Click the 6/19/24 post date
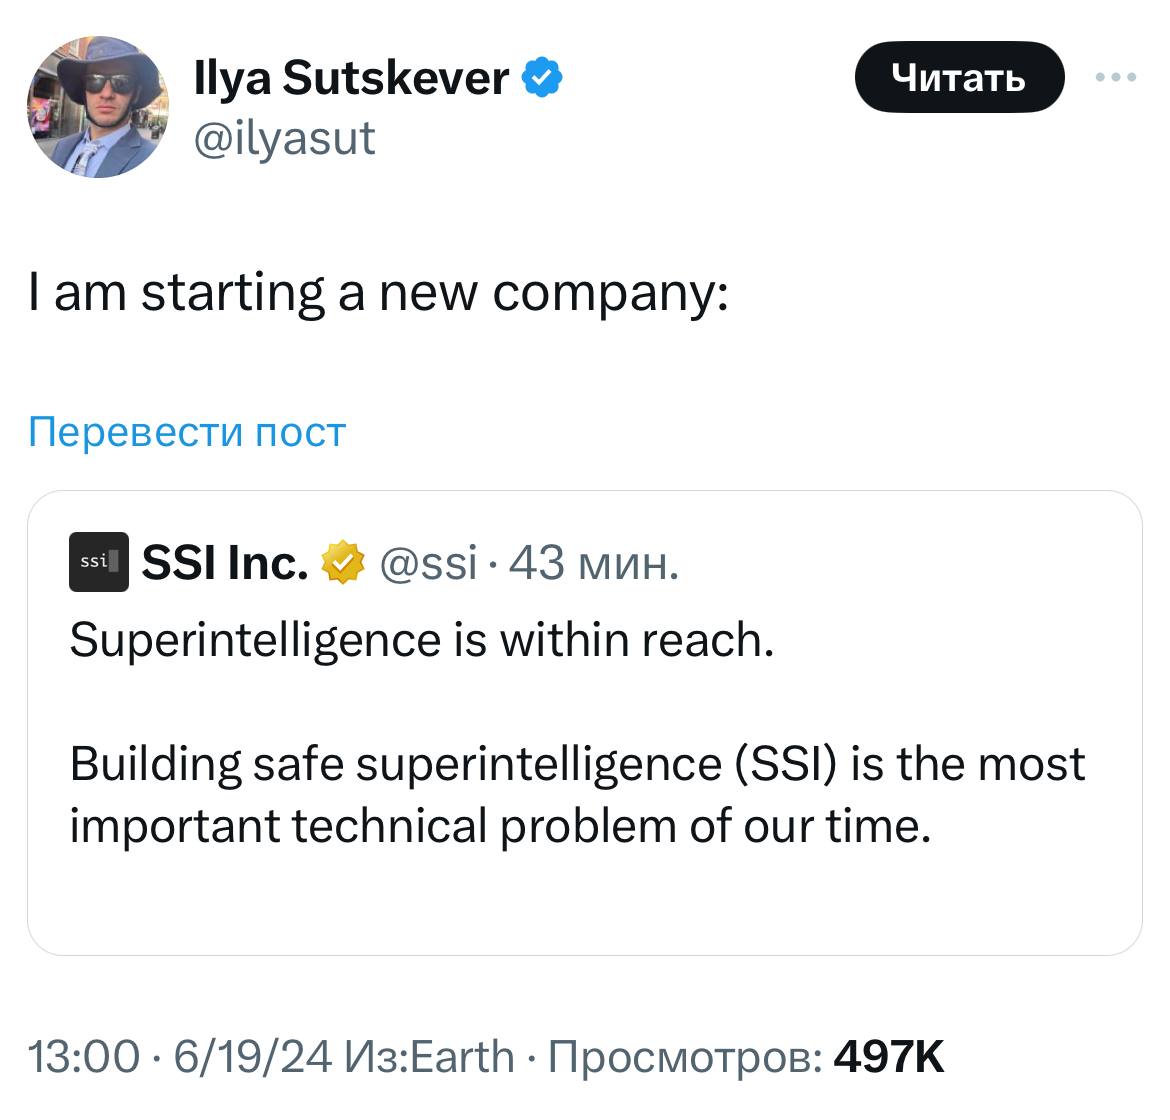1170x1120 pixels. click(252, 1056)
